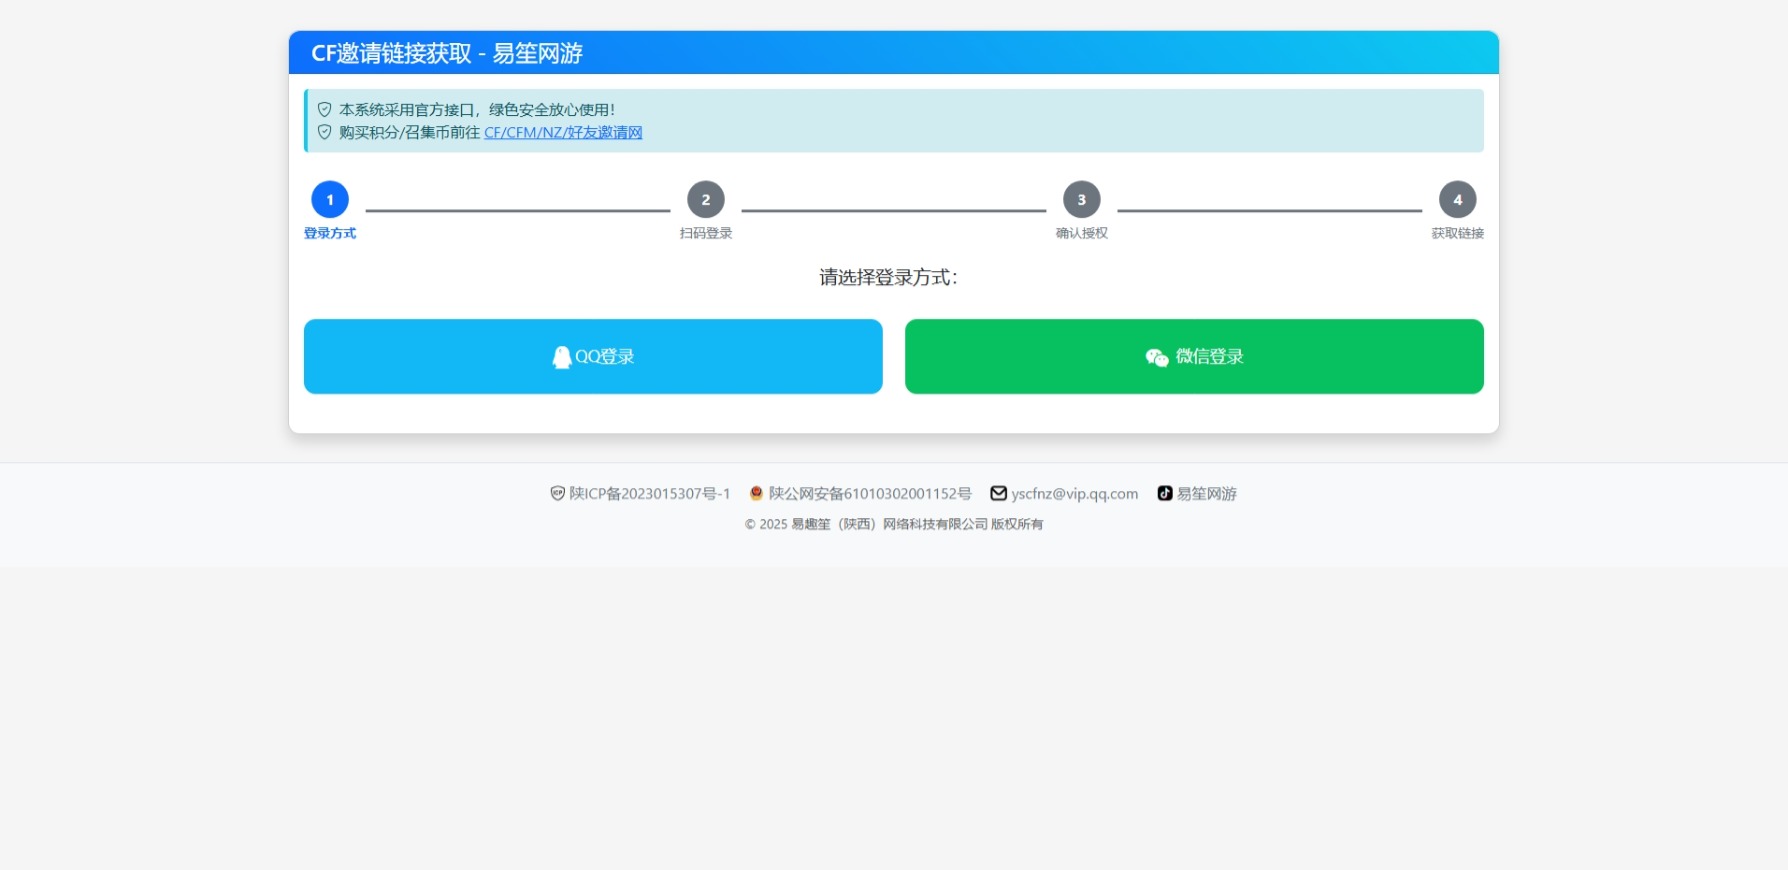Open the 陕公网安备61010302001152号 link
Screen dimensions: 1788x870
point(870,494)
